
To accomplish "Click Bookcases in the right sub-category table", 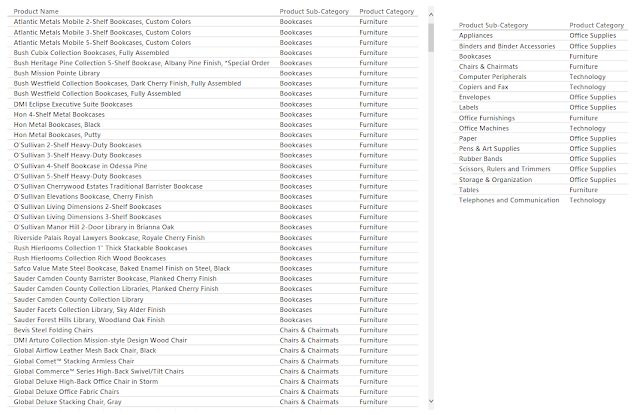I will pyautogui.click(x=475, y=56).
